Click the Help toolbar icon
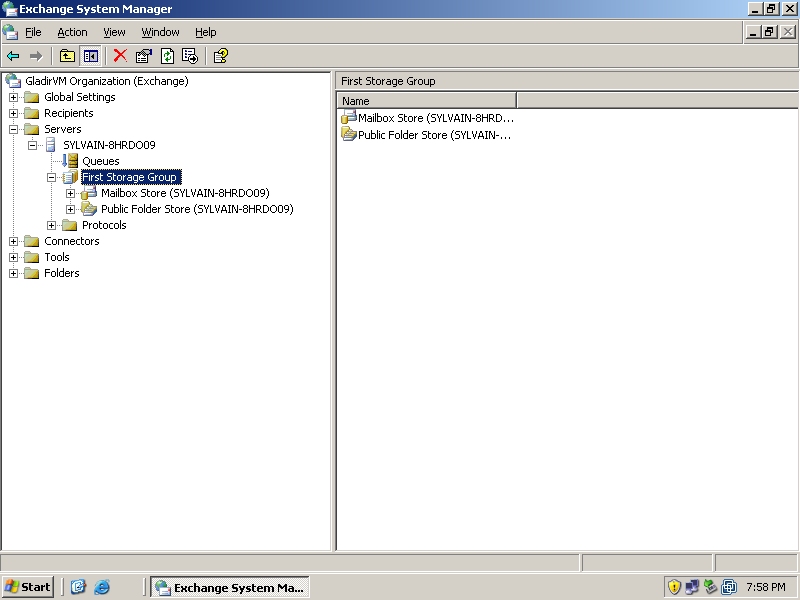Viewport: 800px width, 600px height. (220, 56)
